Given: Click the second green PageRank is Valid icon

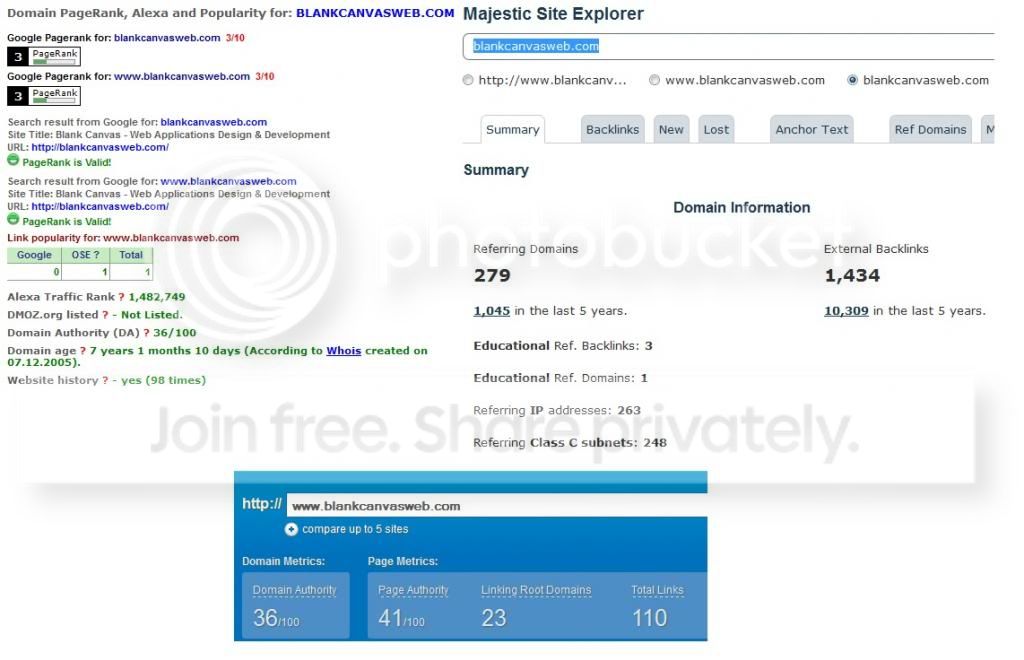Looking at the screenshot, I should coord(13,219).
